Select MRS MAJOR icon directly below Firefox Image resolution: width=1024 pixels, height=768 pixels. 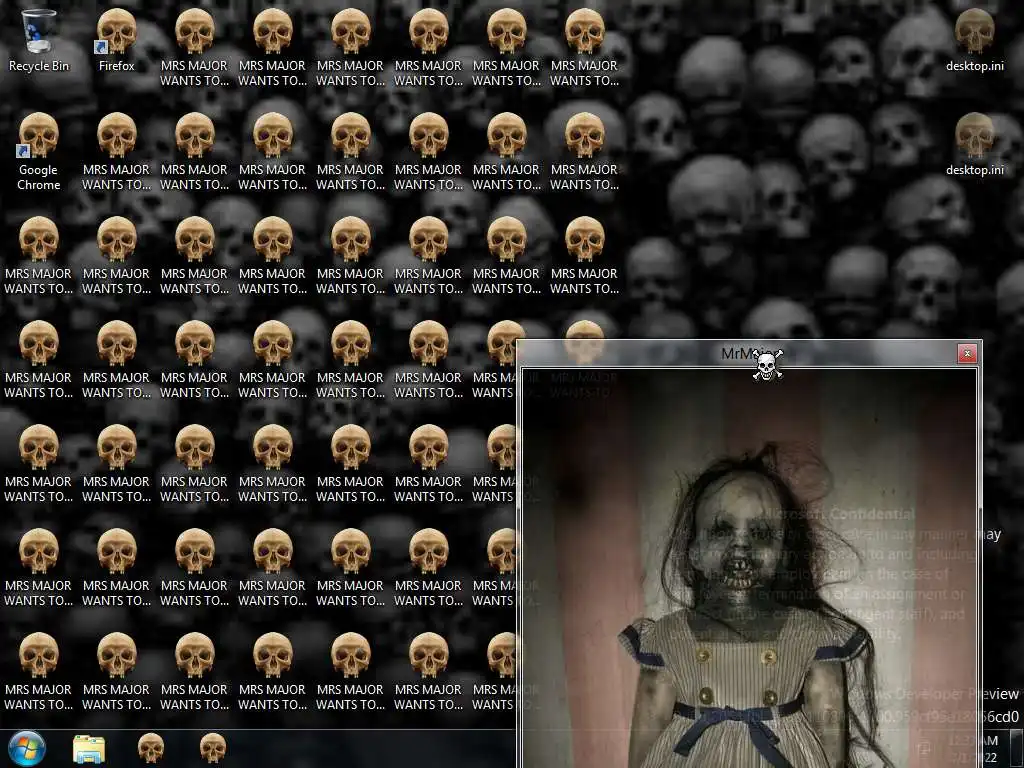point(116,152)
